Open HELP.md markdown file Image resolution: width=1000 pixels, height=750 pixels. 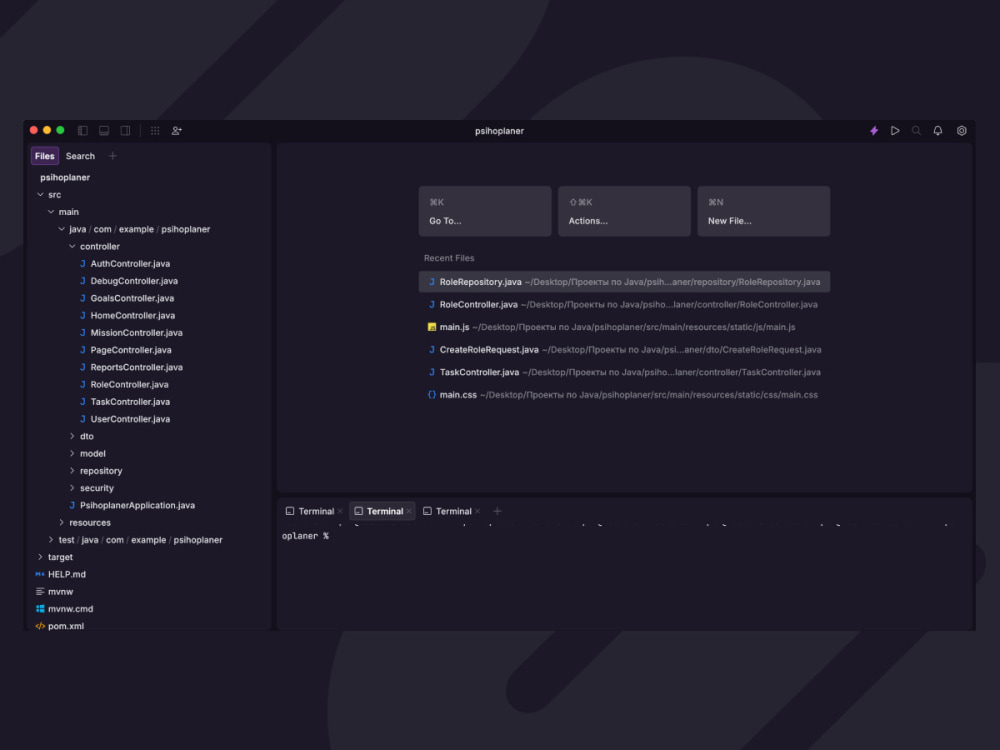click(x=66, y=574)
